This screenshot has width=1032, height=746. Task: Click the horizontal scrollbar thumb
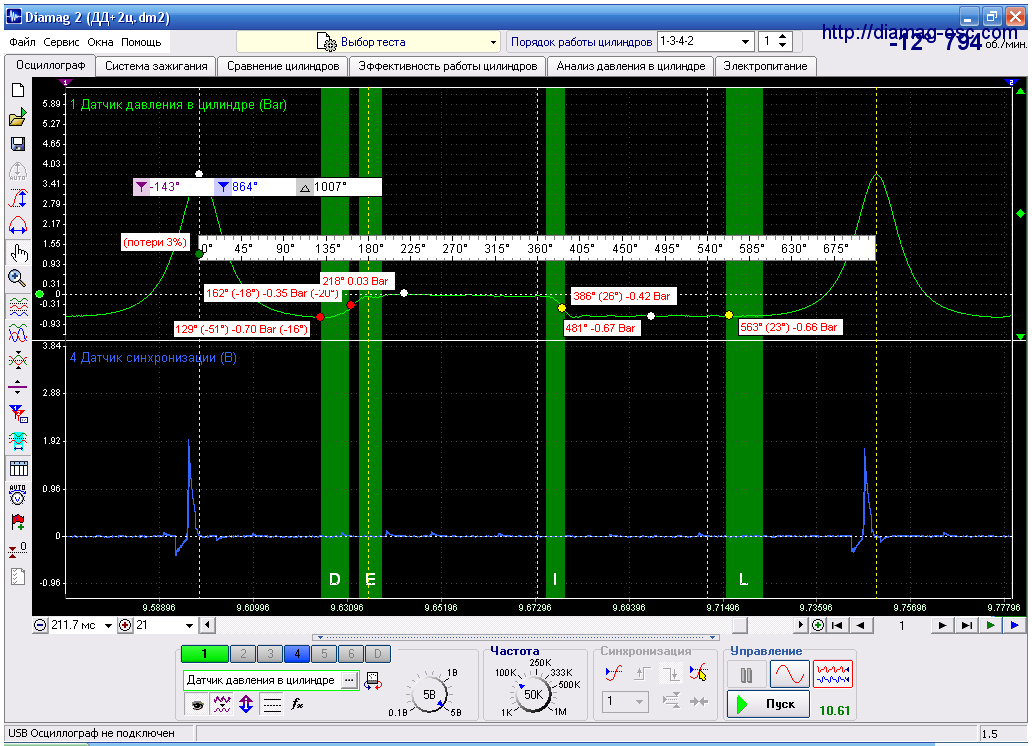[740, 625]
